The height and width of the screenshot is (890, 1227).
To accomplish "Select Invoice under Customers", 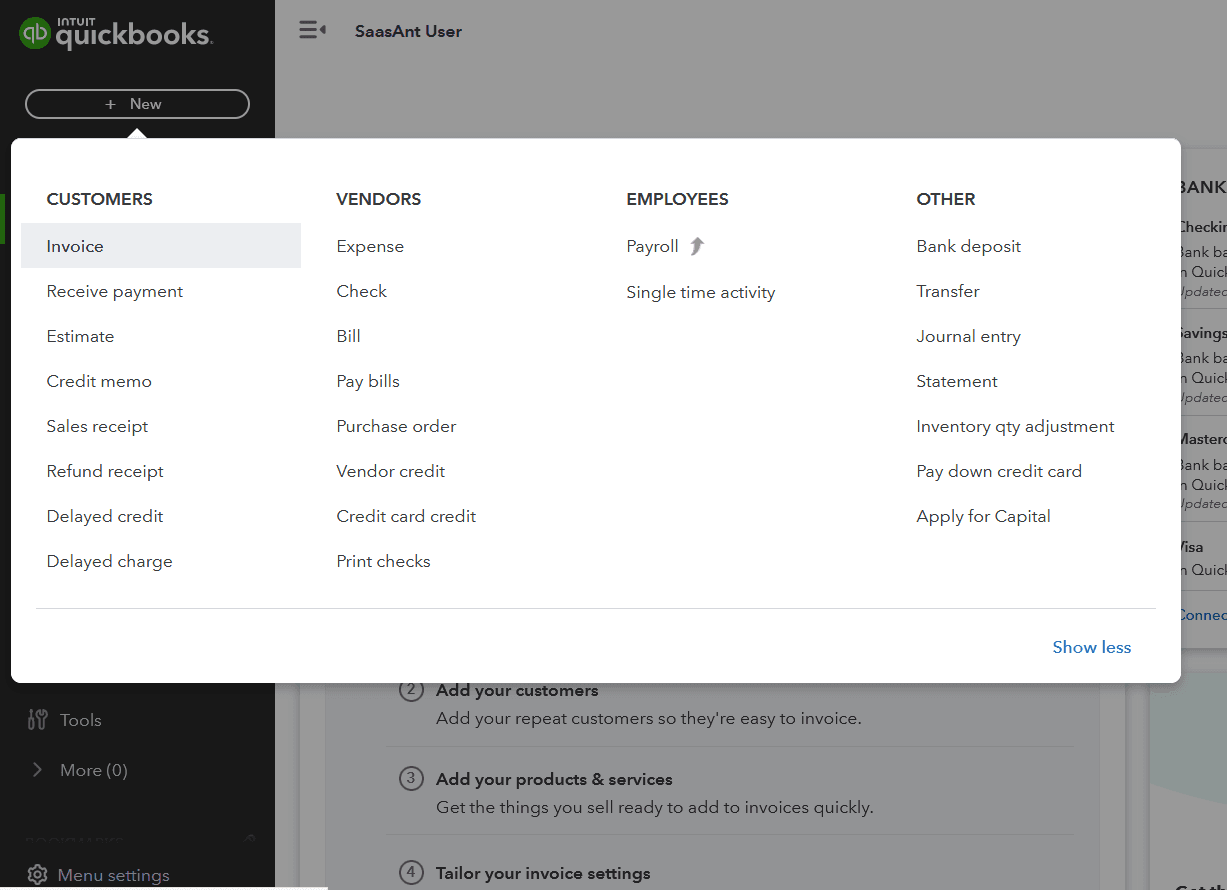I will 75,246.
